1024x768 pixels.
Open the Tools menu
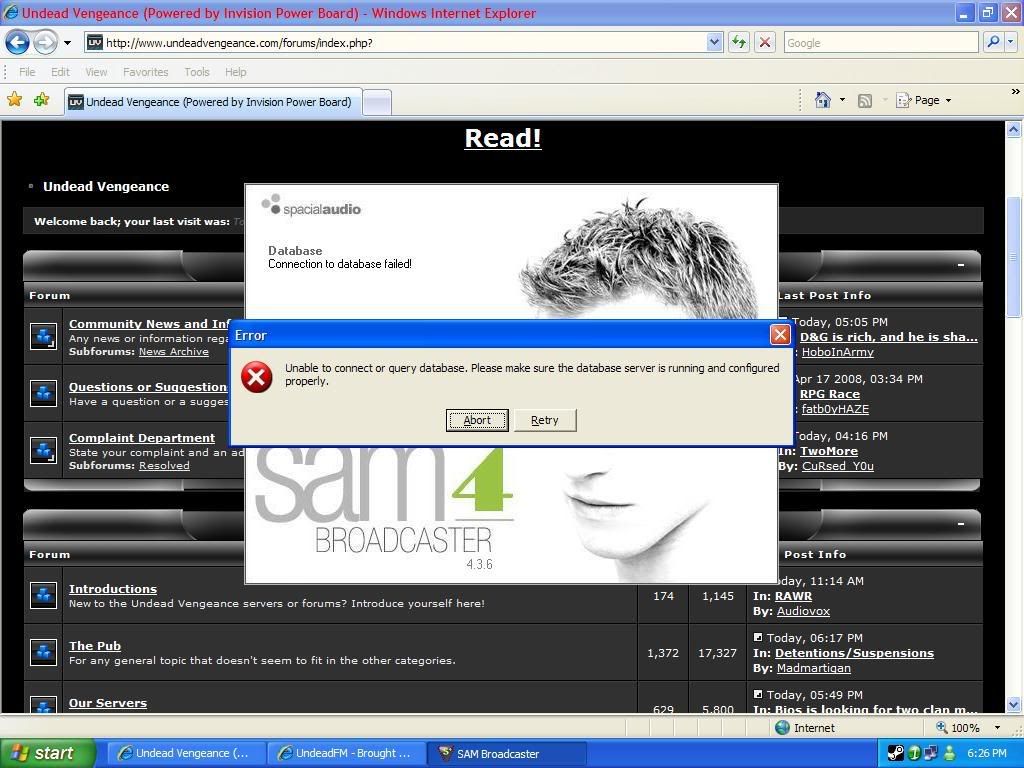197,72
